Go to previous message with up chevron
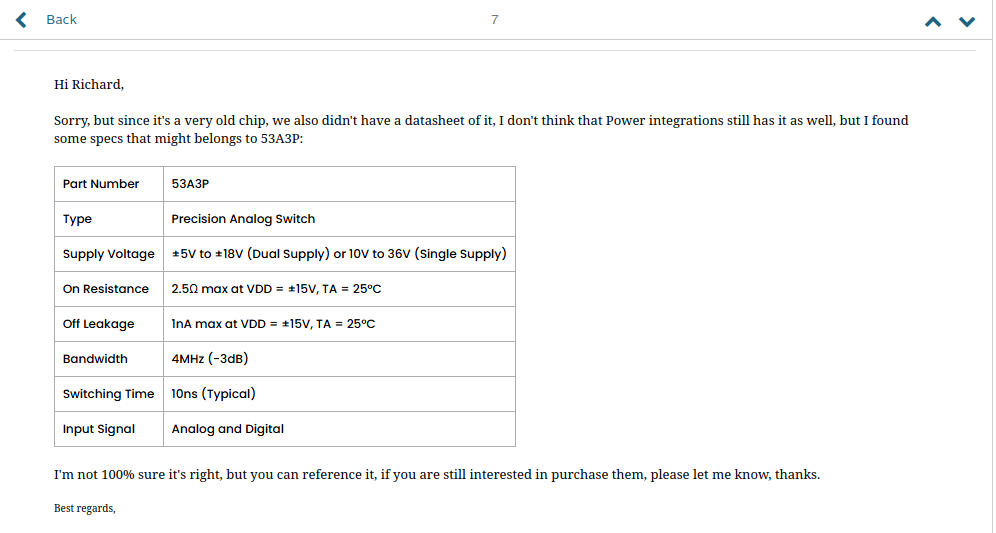The image size is (996, 533). coord(933,21)
